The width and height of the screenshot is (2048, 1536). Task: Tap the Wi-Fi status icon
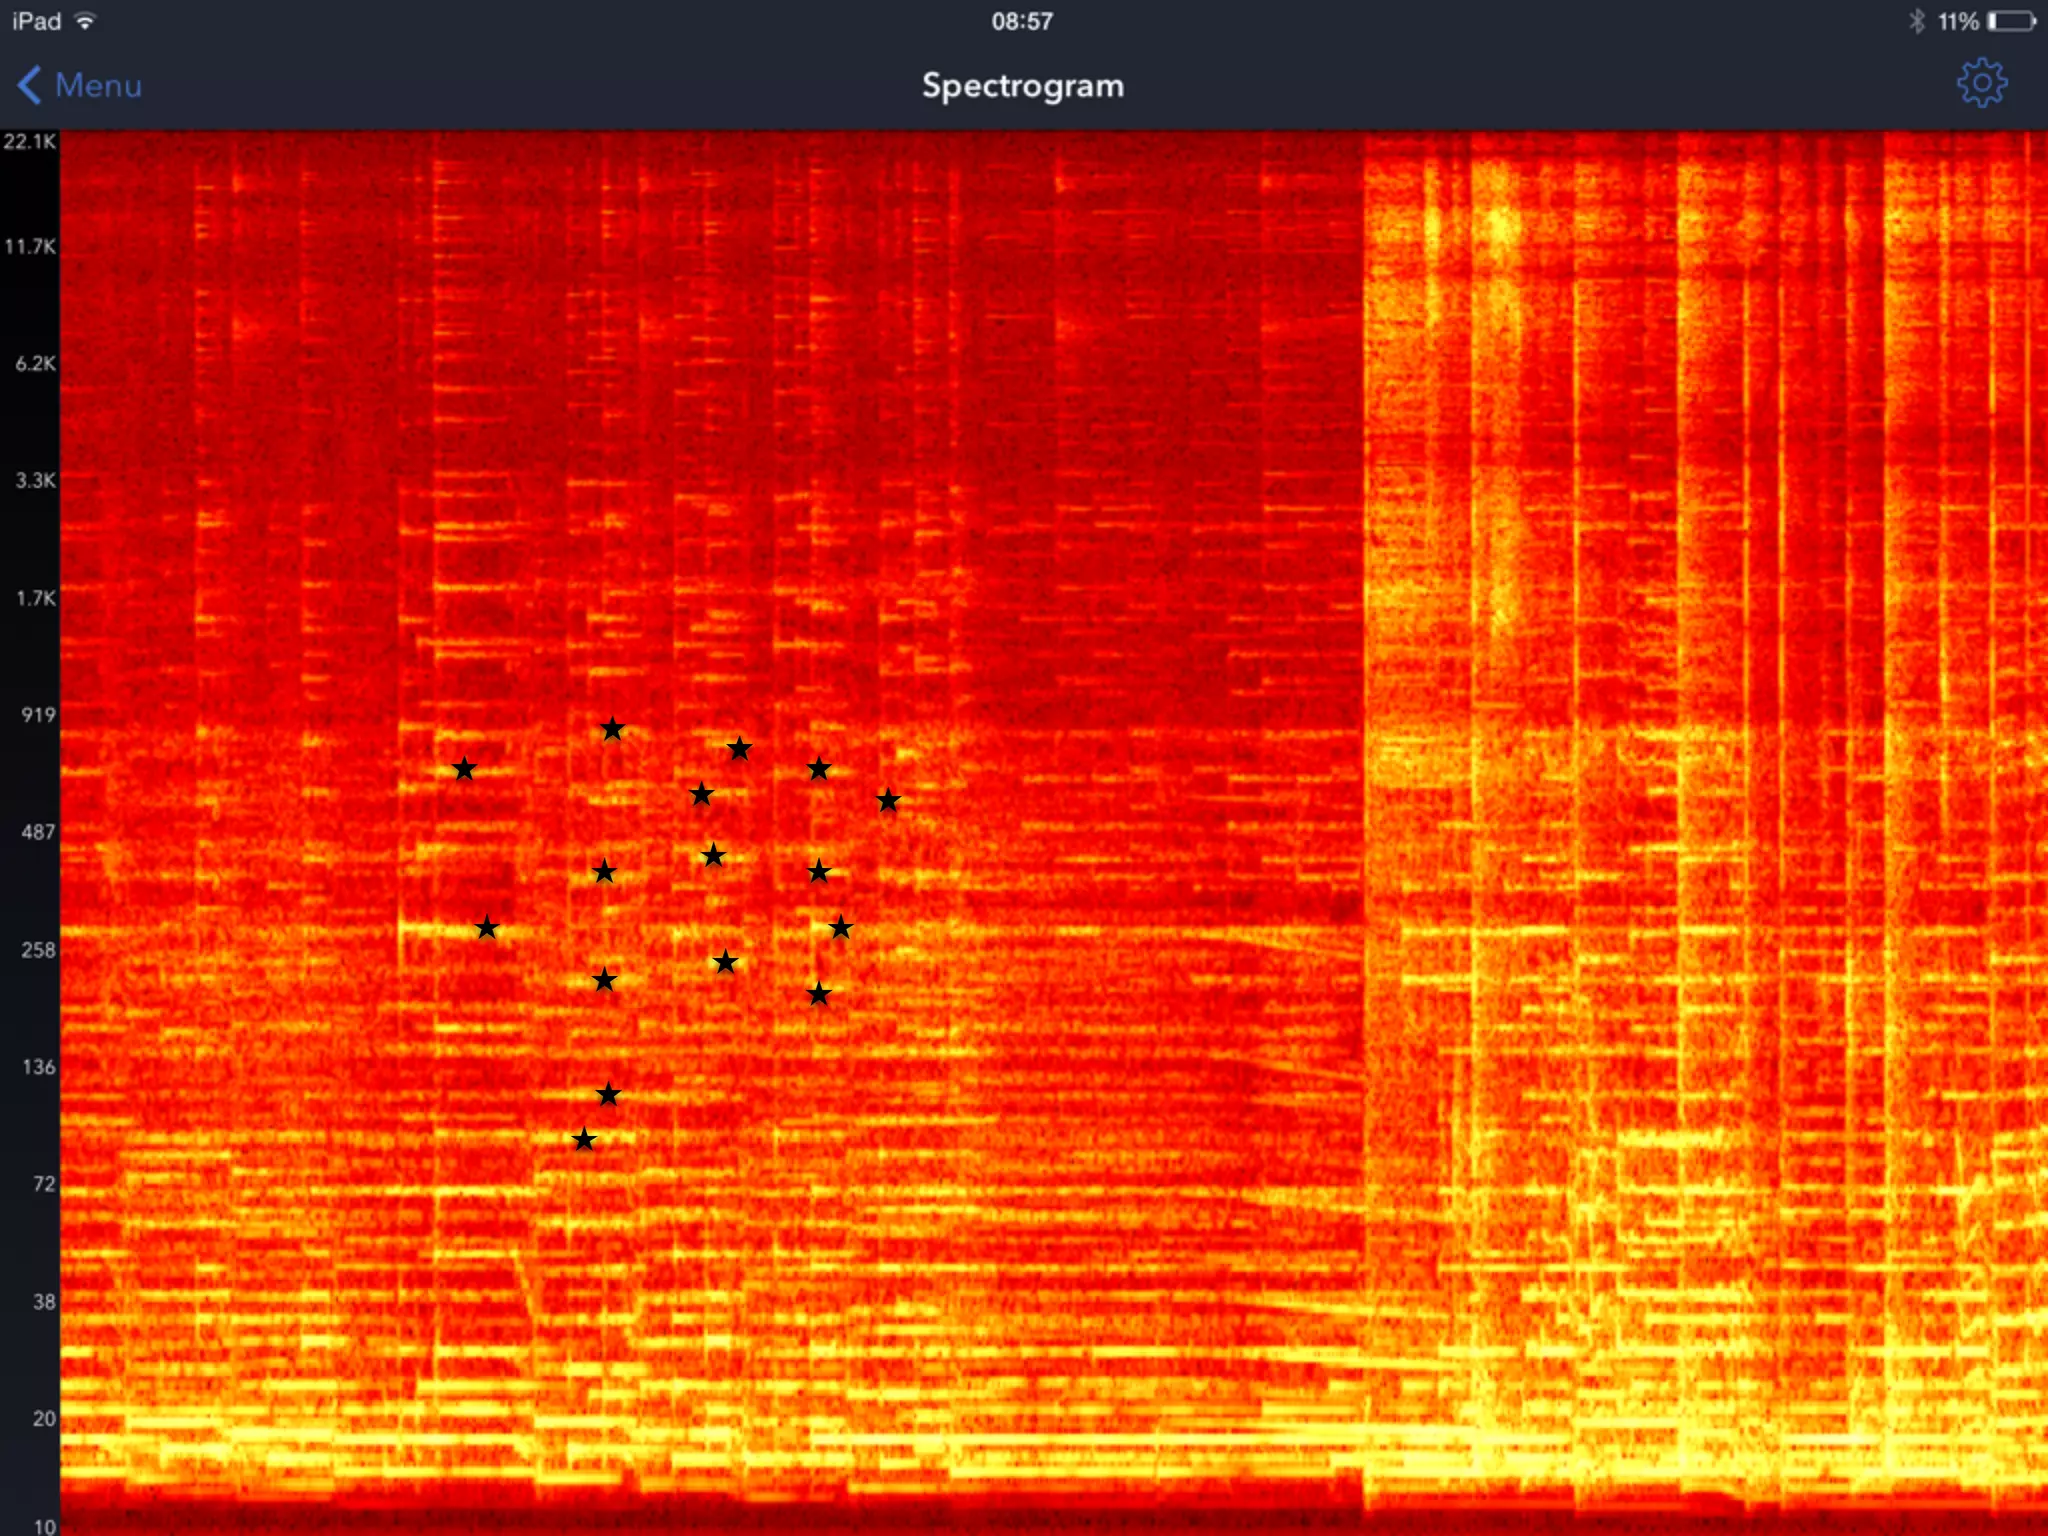coord(86,21)
